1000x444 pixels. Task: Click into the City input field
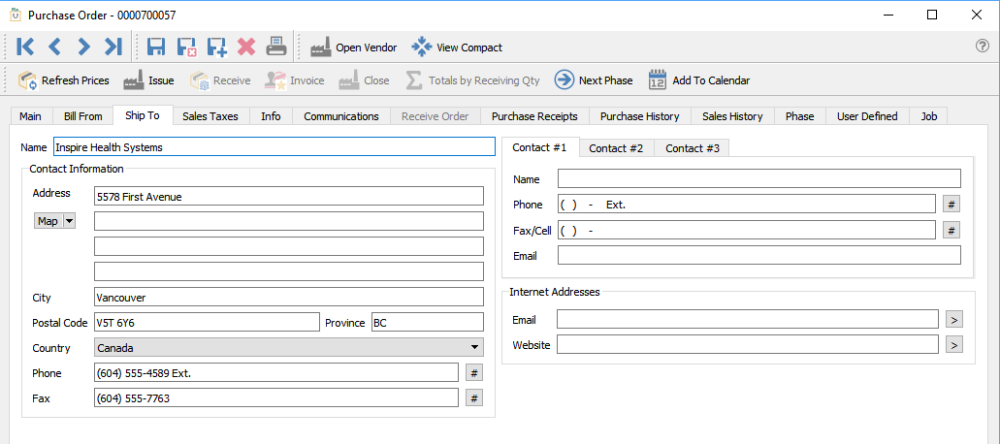tap(288, 297)
